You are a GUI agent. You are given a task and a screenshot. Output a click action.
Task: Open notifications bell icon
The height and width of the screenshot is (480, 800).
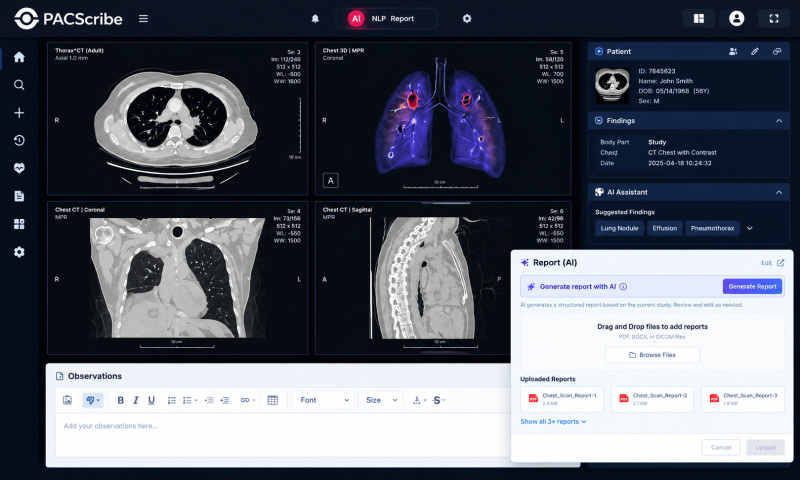315,18
